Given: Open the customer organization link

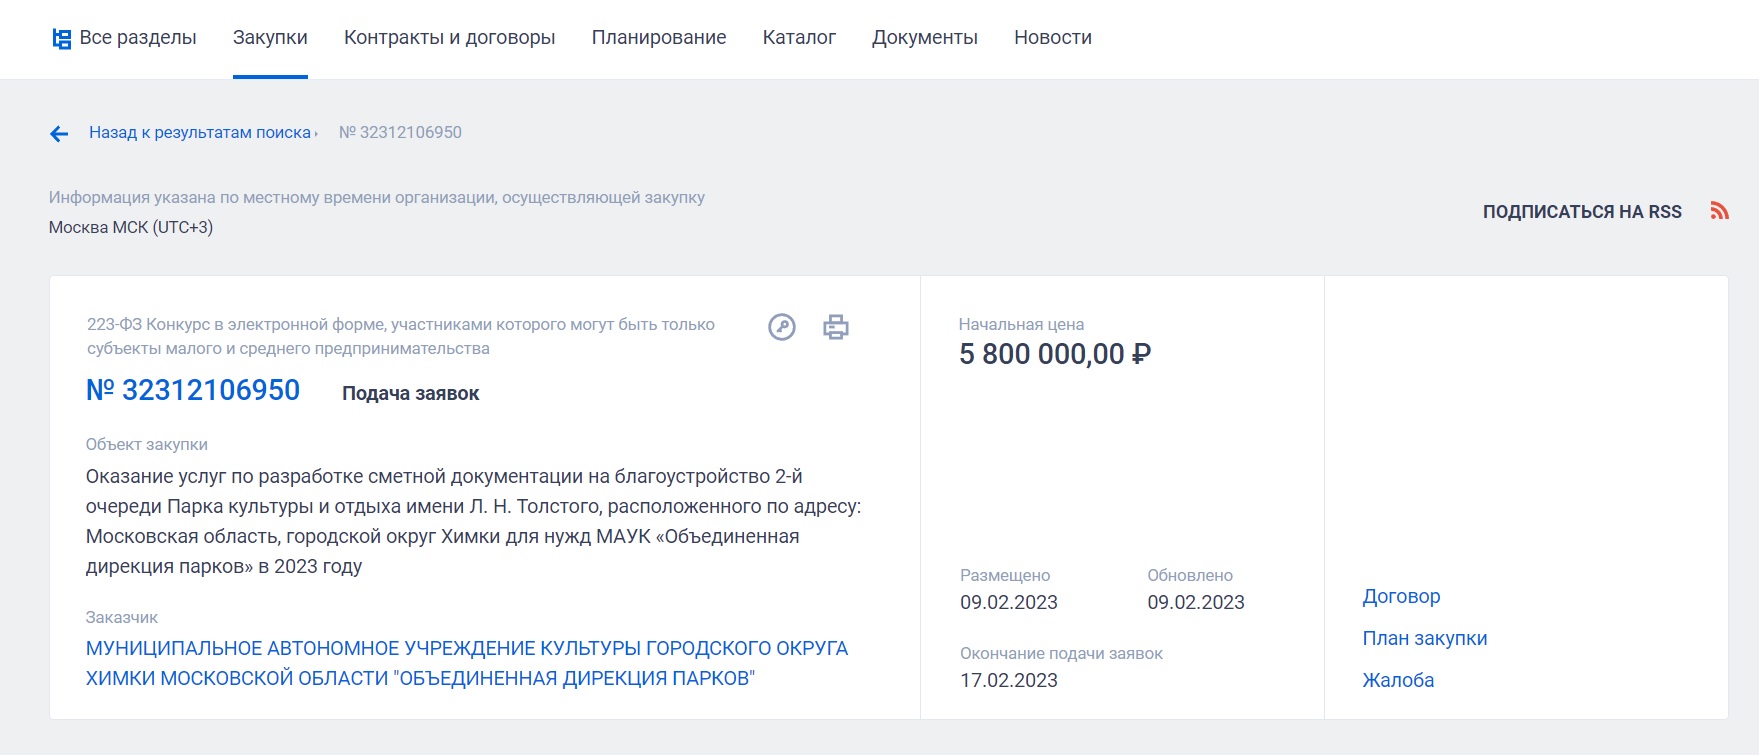Looking at the screenshot, I should [x=467, y=663].
